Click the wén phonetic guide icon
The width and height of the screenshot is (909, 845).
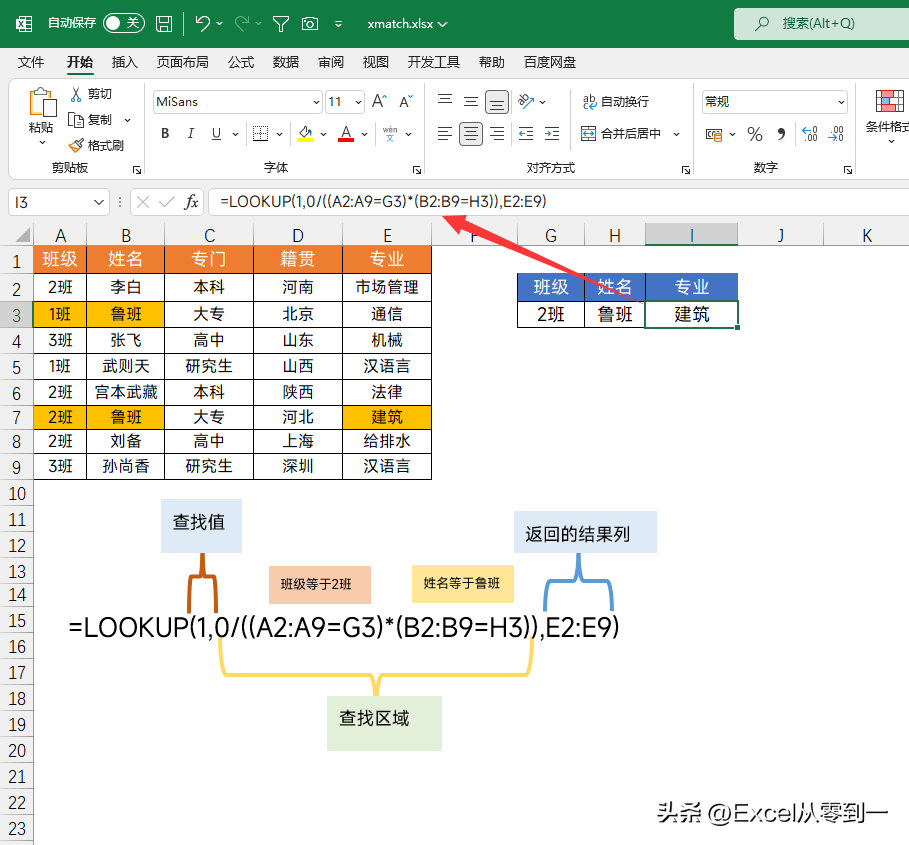(390, 134)
